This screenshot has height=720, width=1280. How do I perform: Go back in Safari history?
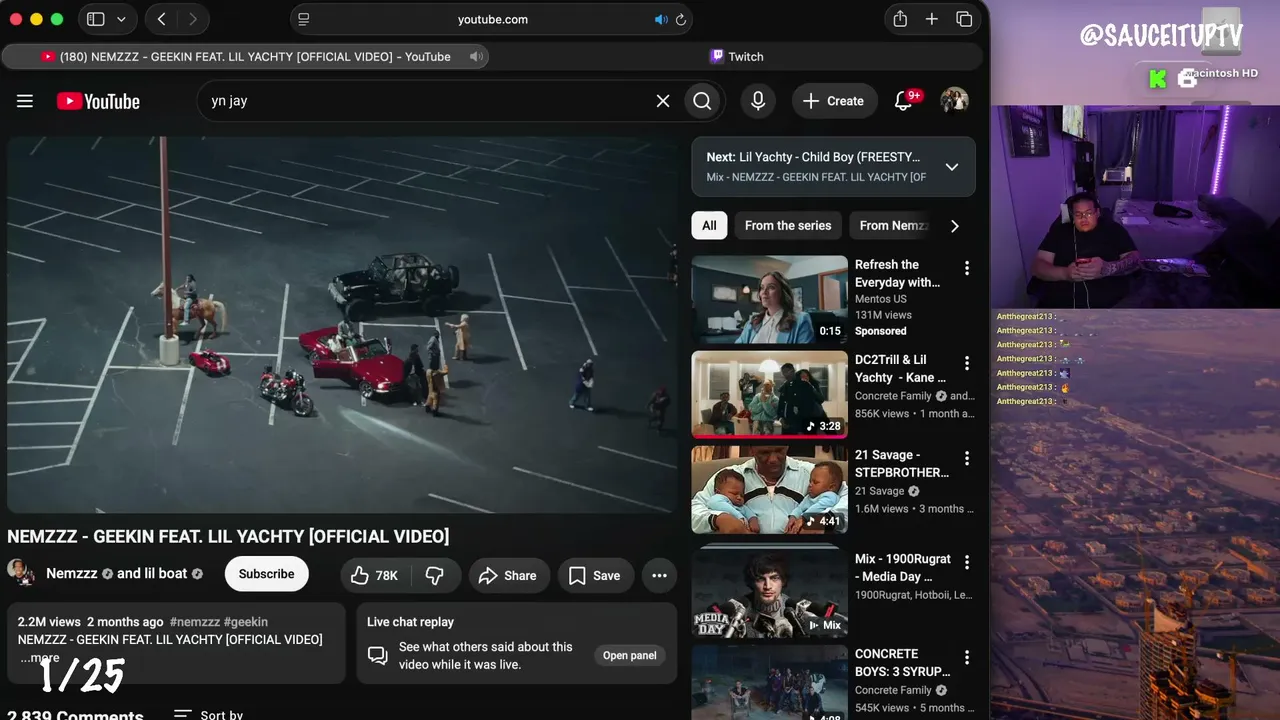pyautogui.click(x=161, y=19)
